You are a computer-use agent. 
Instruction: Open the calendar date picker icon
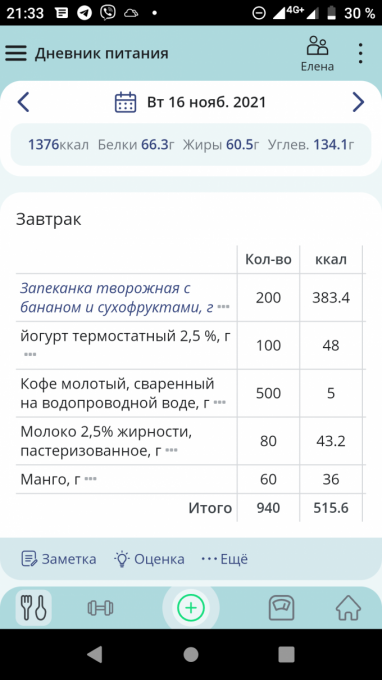pyautogui.click(x=125, y=102)
